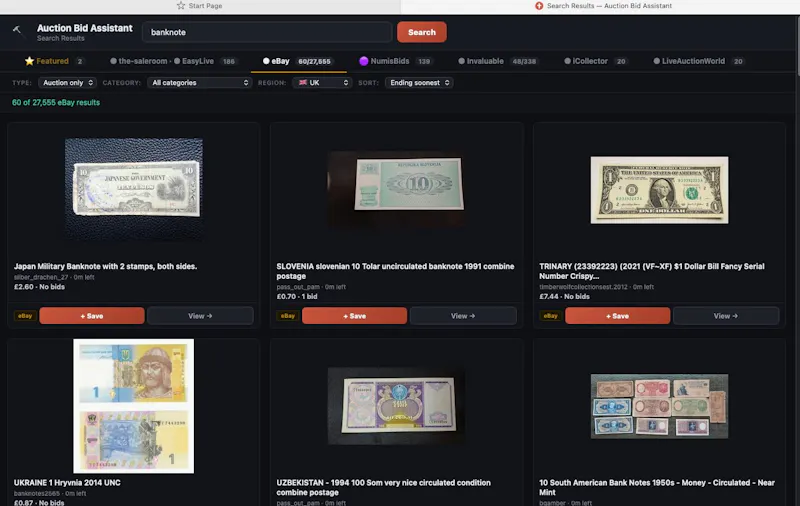
Task: Switch to the Start Page browser tab
Action: pos(200,6)
